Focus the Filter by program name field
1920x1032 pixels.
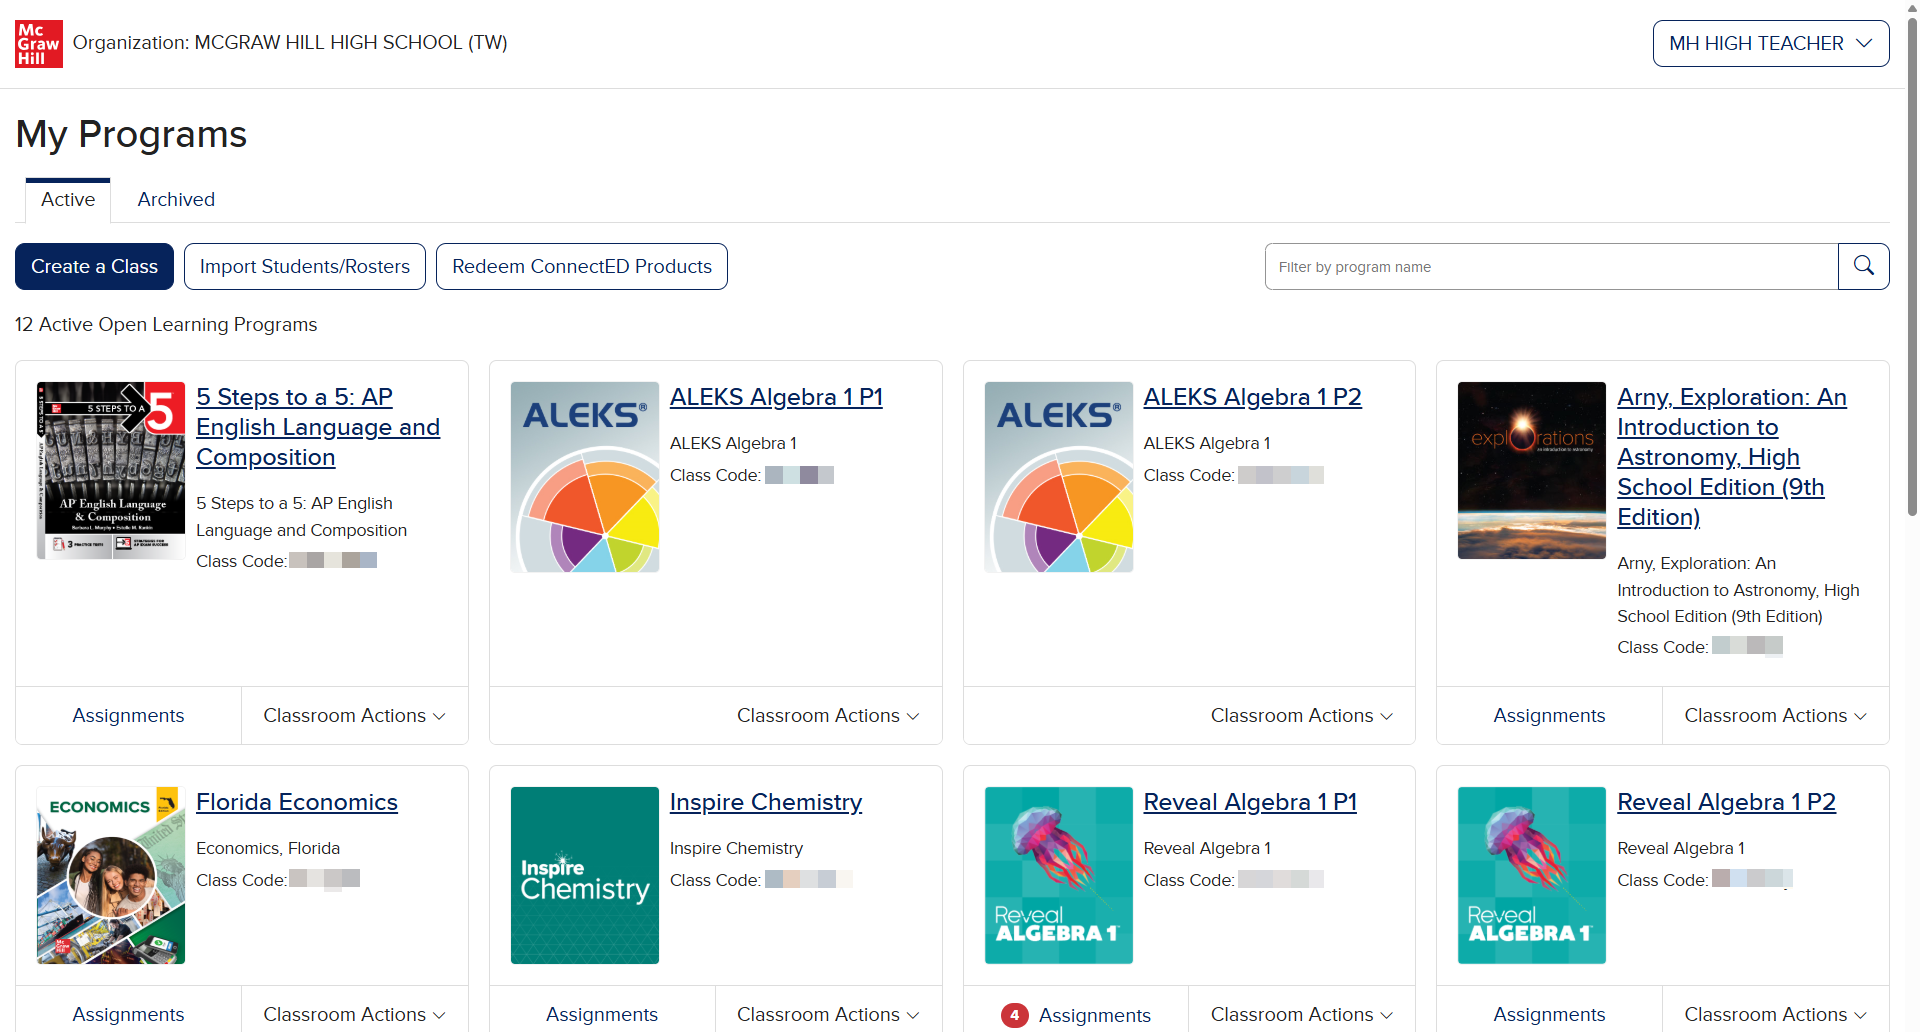point(1551,266)
